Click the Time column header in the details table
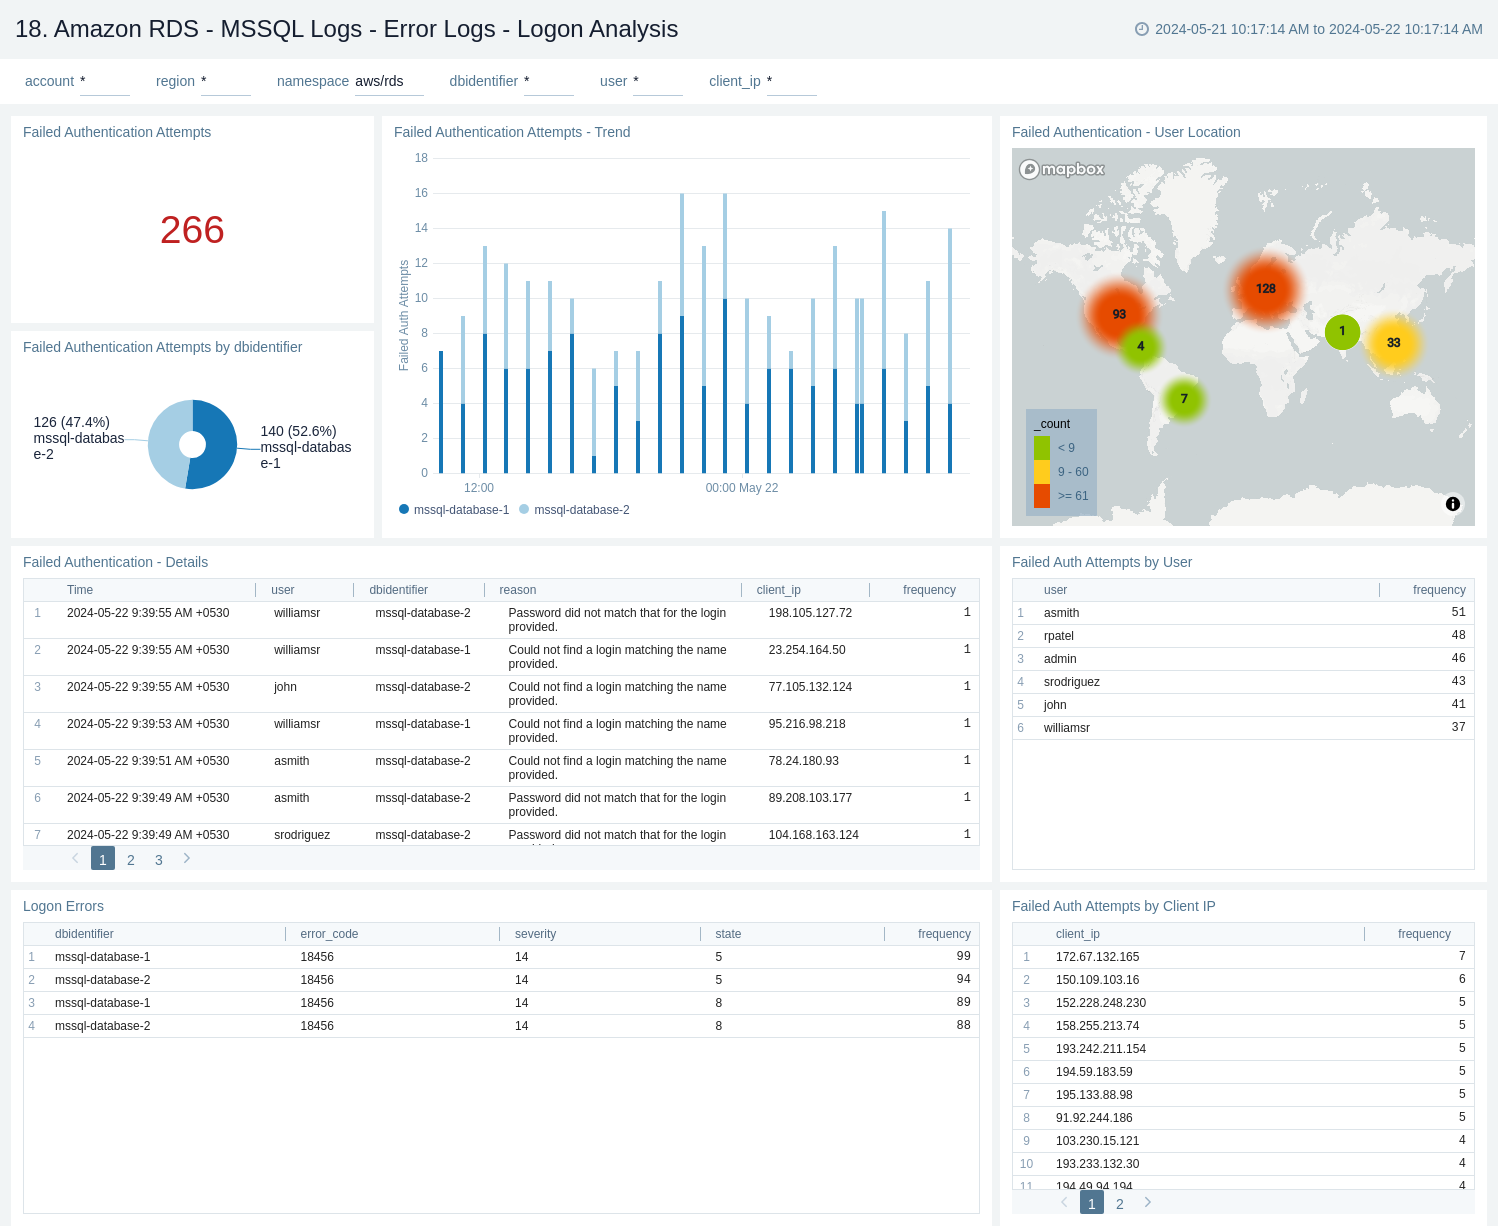The height and width of the screenshot is (1226, 1498). 79,590
